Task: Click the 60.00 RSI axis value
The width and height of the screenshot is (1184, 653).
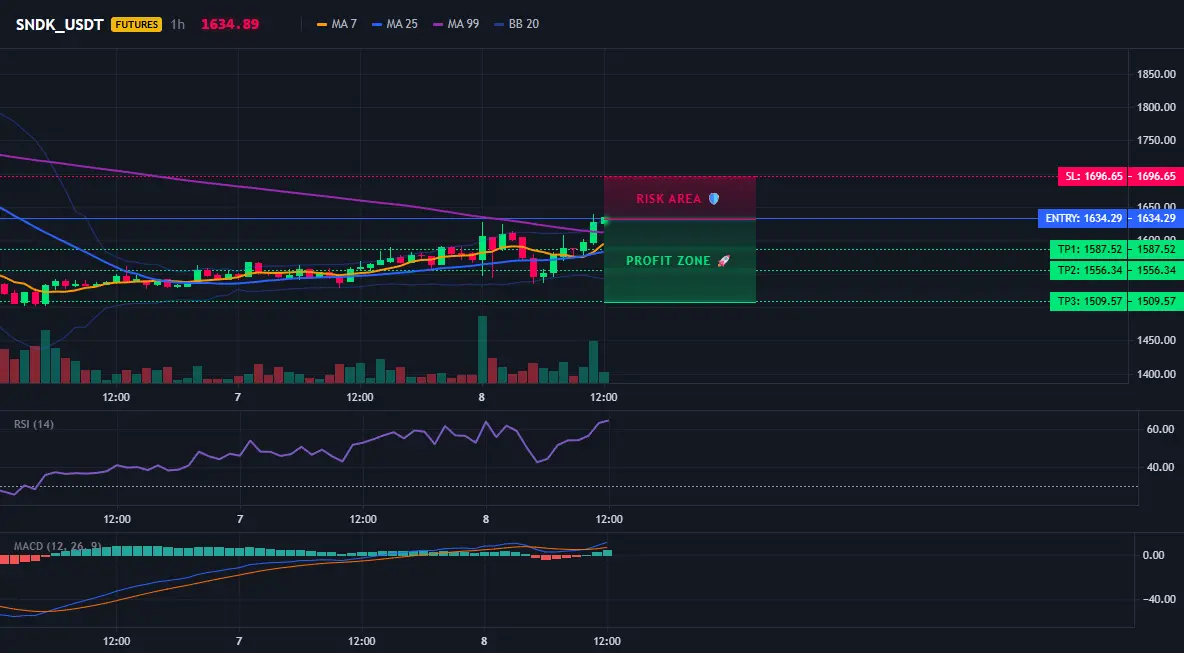Action: tap(1160, 430)
